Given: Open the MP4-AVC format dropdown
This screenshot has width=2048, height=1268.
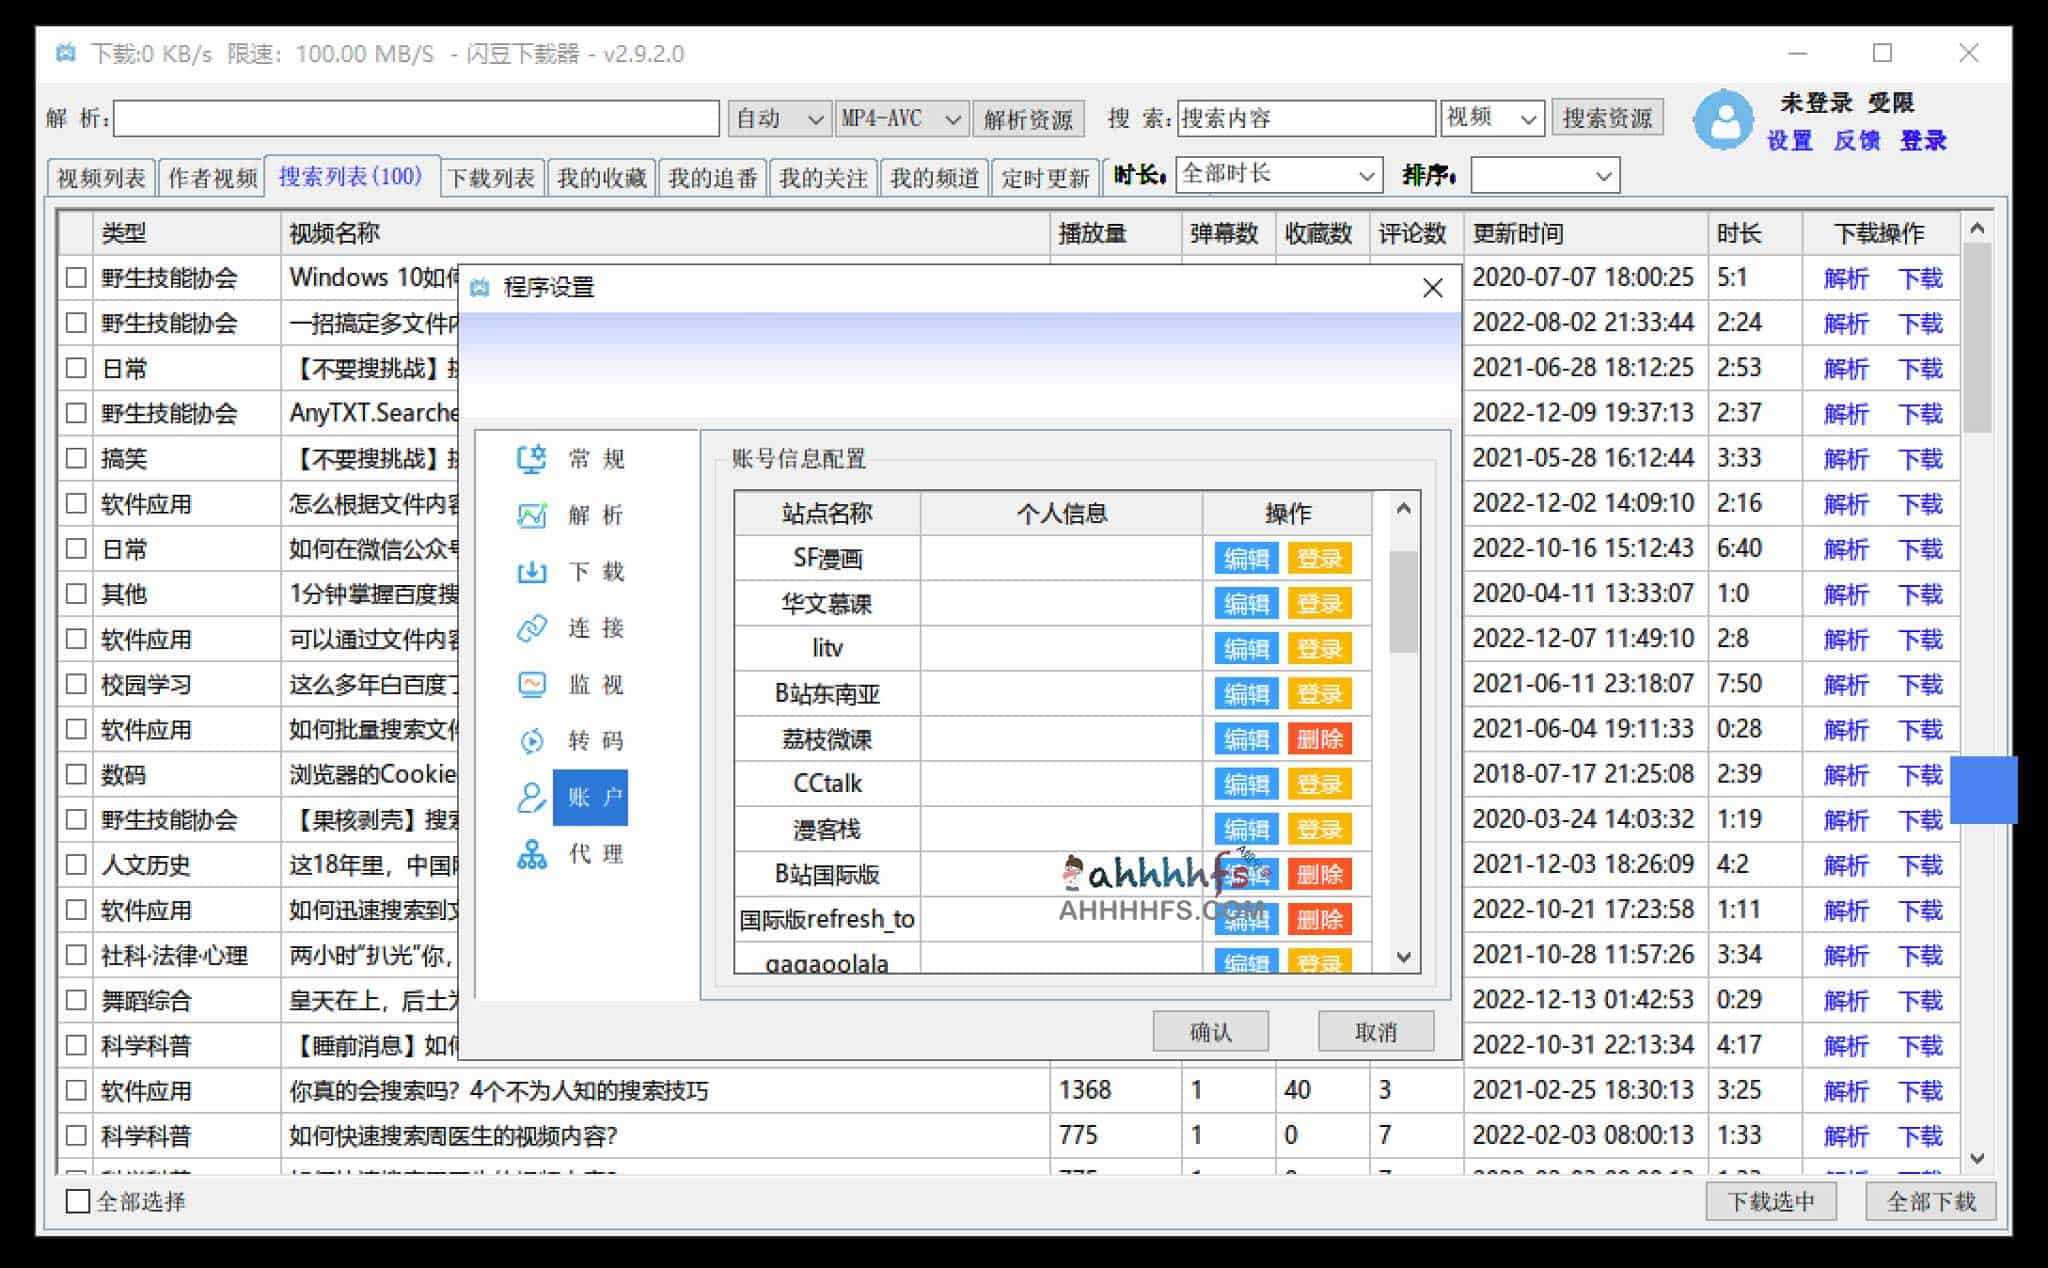Looking at the screenshot, I should coord(898,117).
